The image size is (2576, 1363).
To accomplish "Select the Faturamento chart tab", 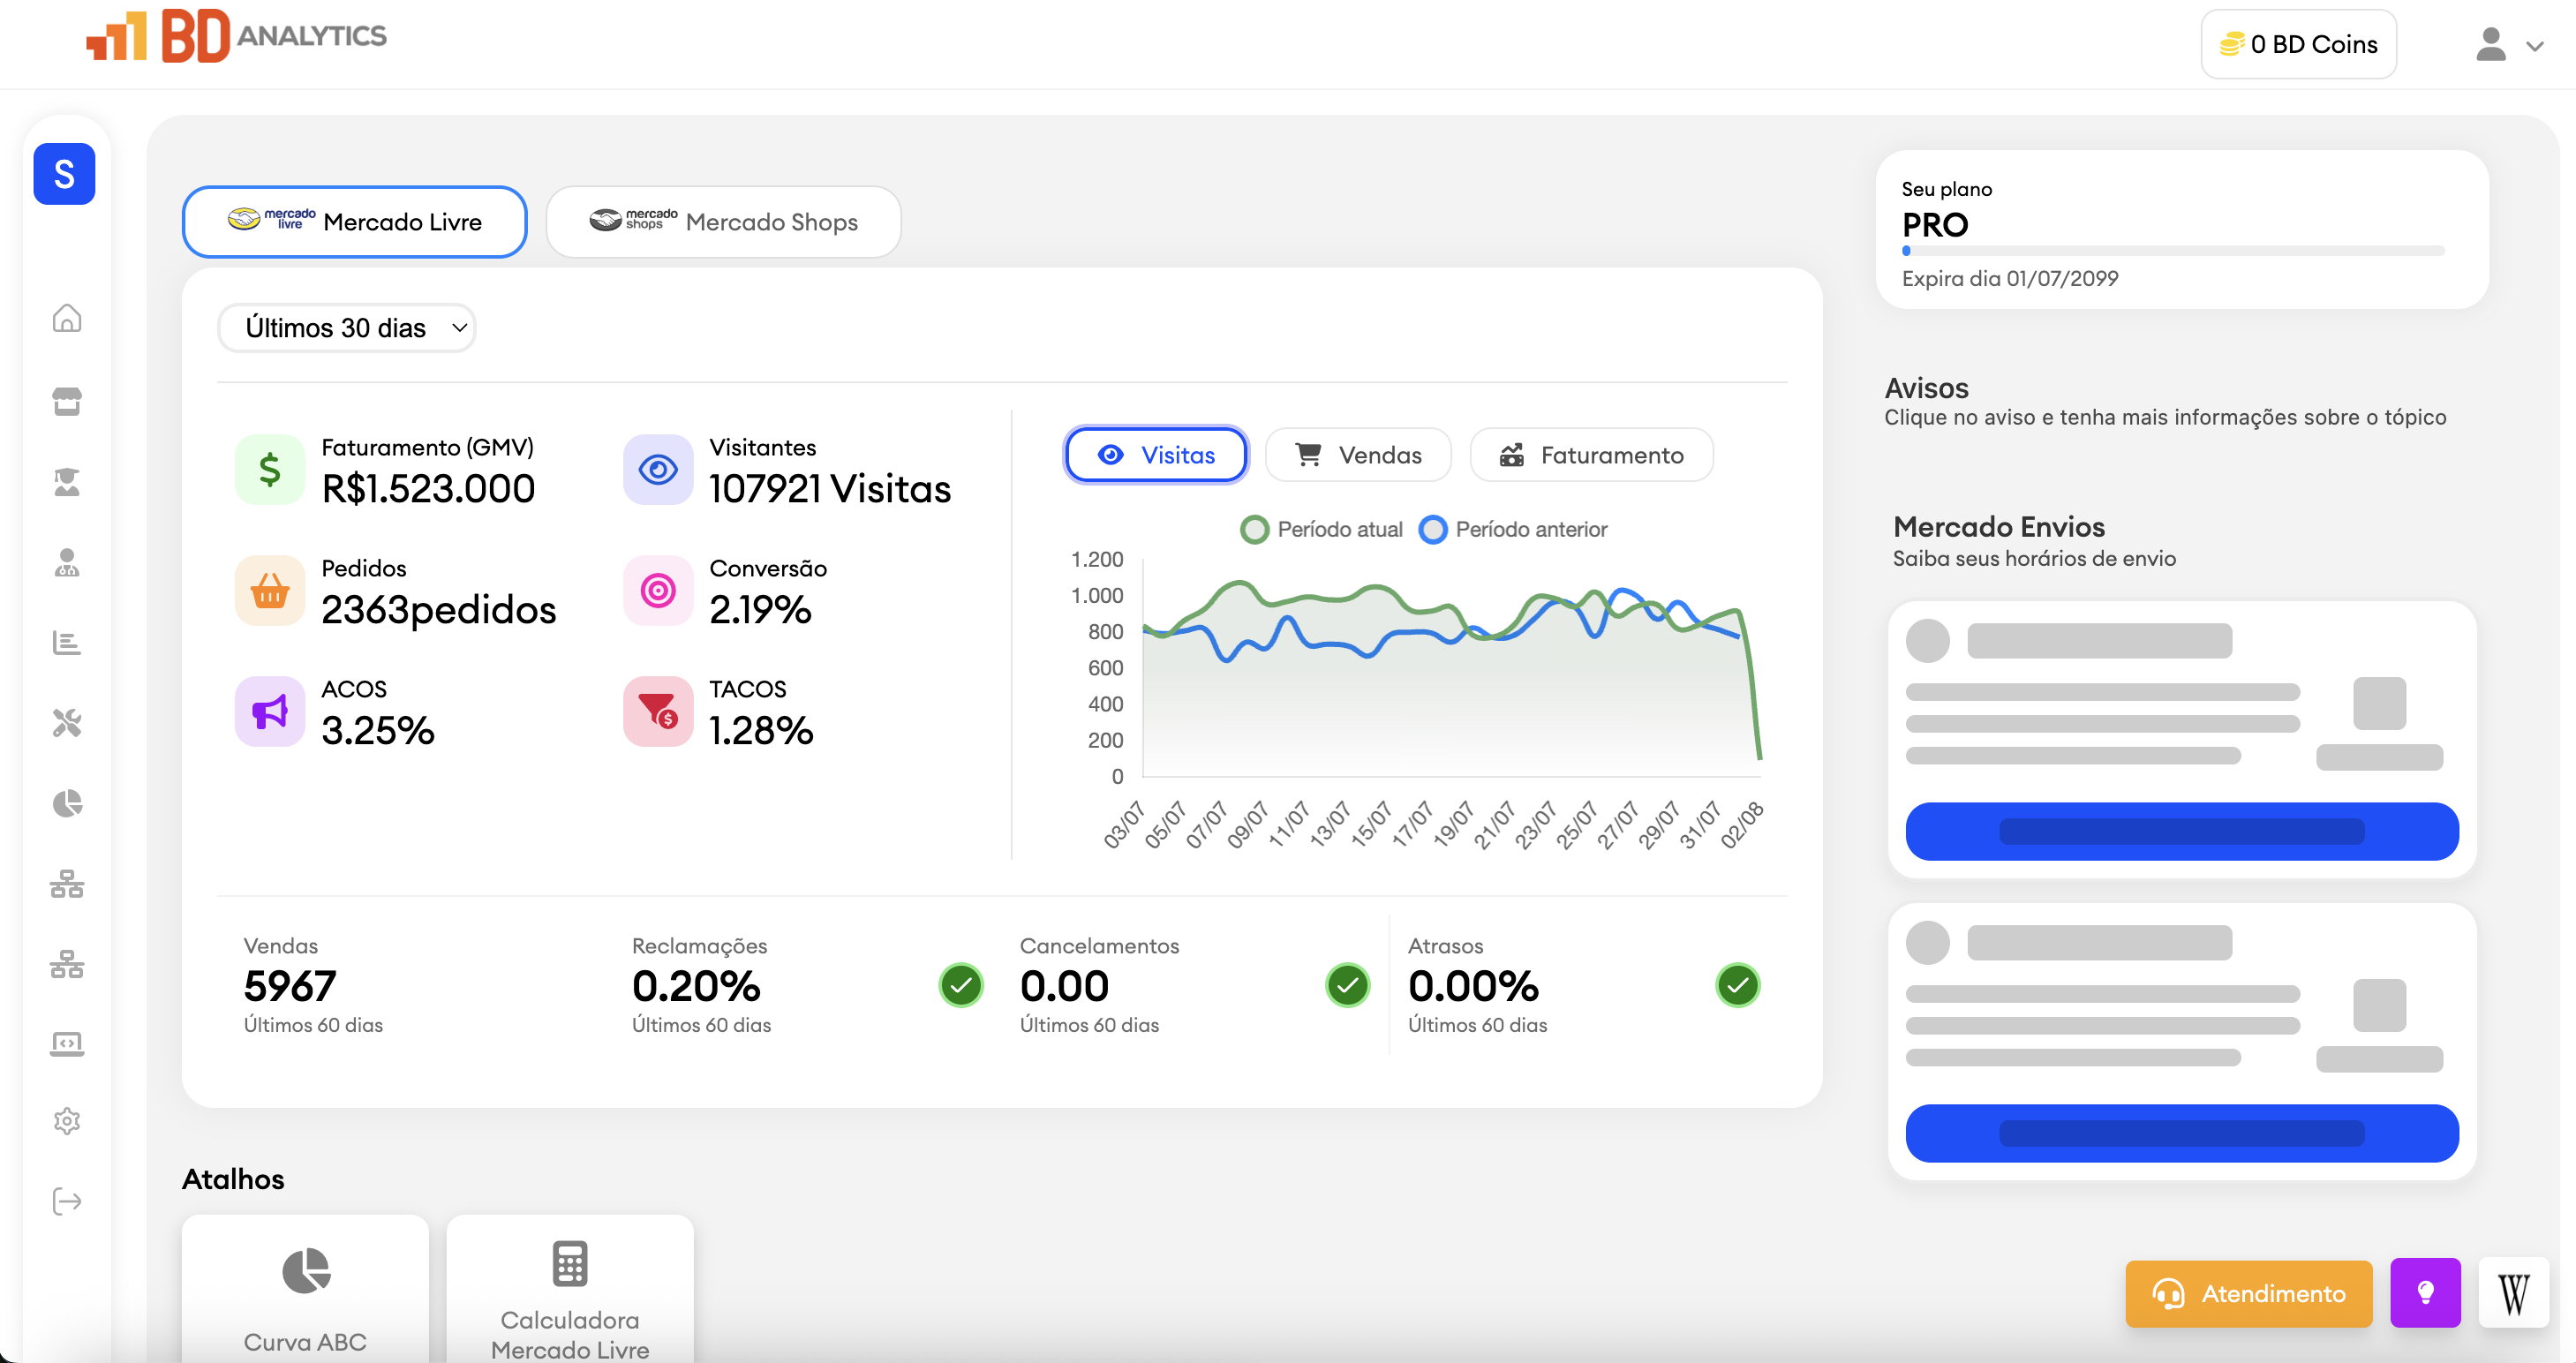I will [x=1591, y=455].
